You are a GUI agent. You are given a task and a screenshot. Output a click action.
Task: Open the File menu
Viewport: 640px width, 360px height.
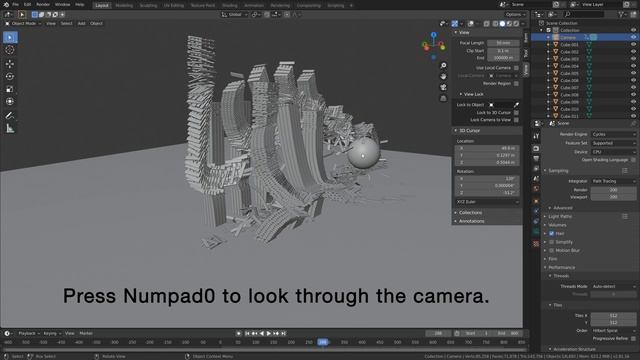[16, 4]
